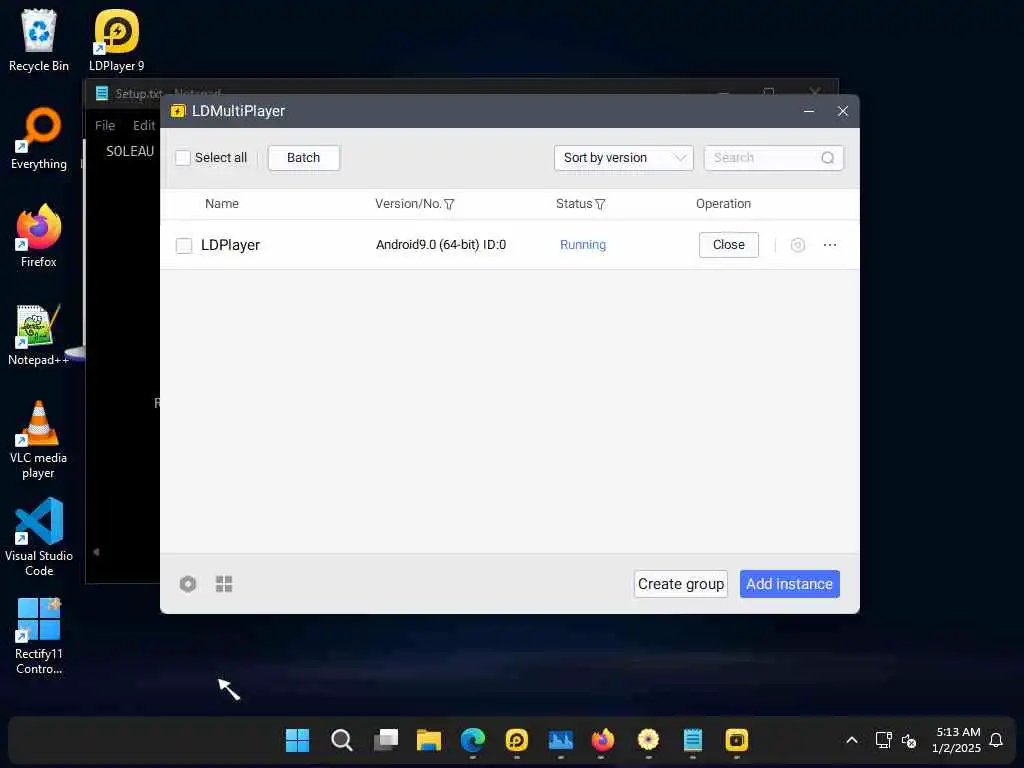Click the Running status text
This screenshot has height=768, width=1024.
point(583,245)
